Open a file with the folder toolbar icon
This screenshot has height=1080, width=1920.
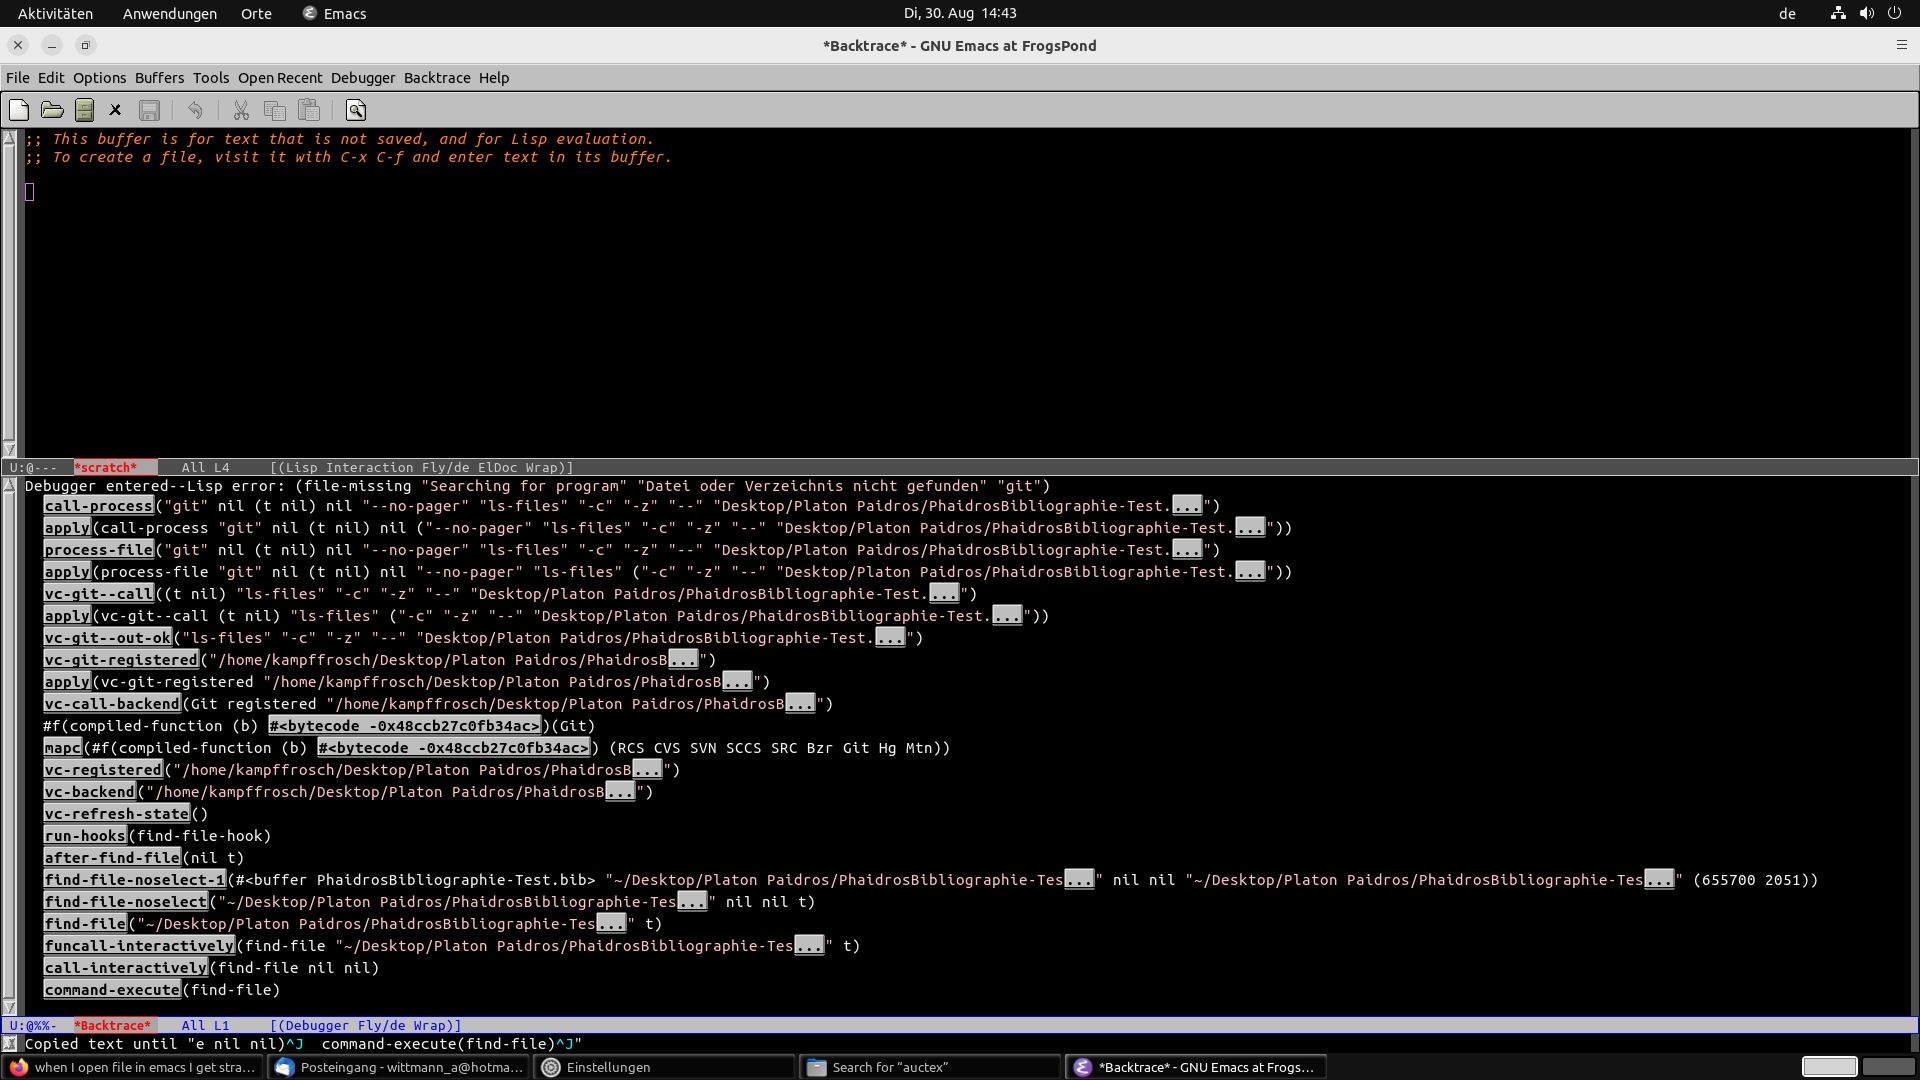click(52, 110)
